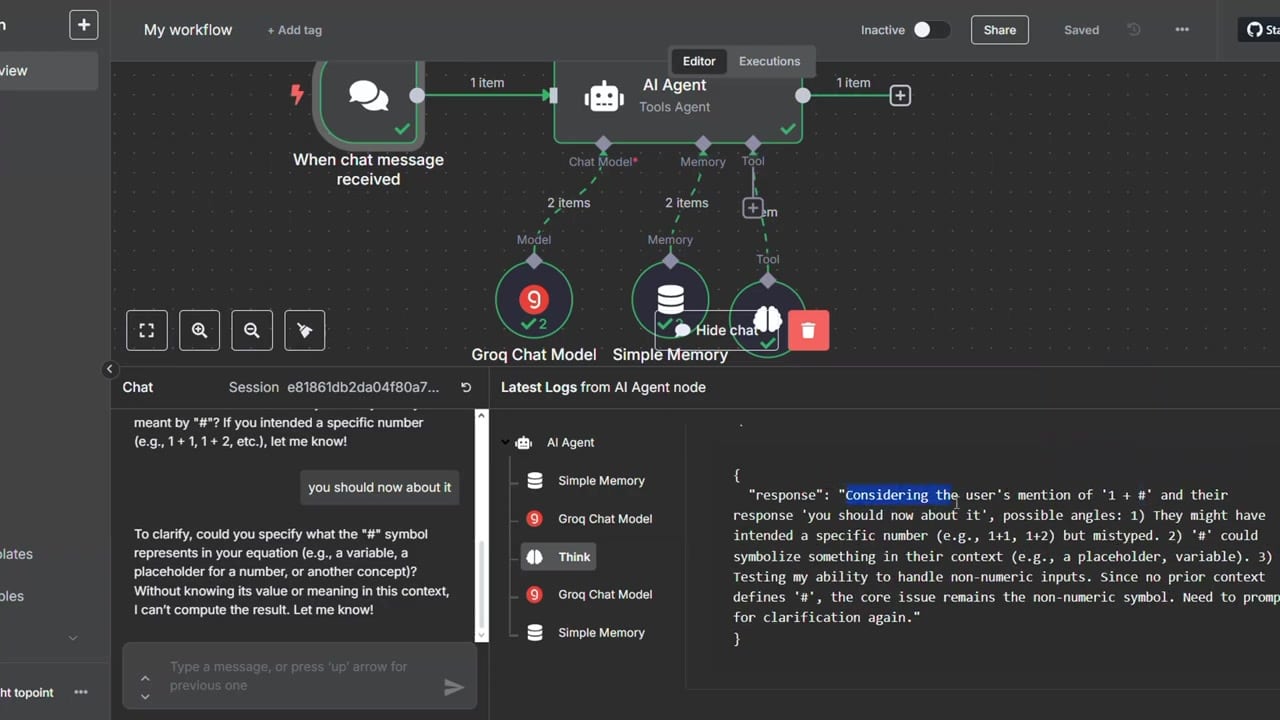Viewport: 1280px width, 720px height.
Task: Click the session ID text
Action: click(x=363, y=387)
